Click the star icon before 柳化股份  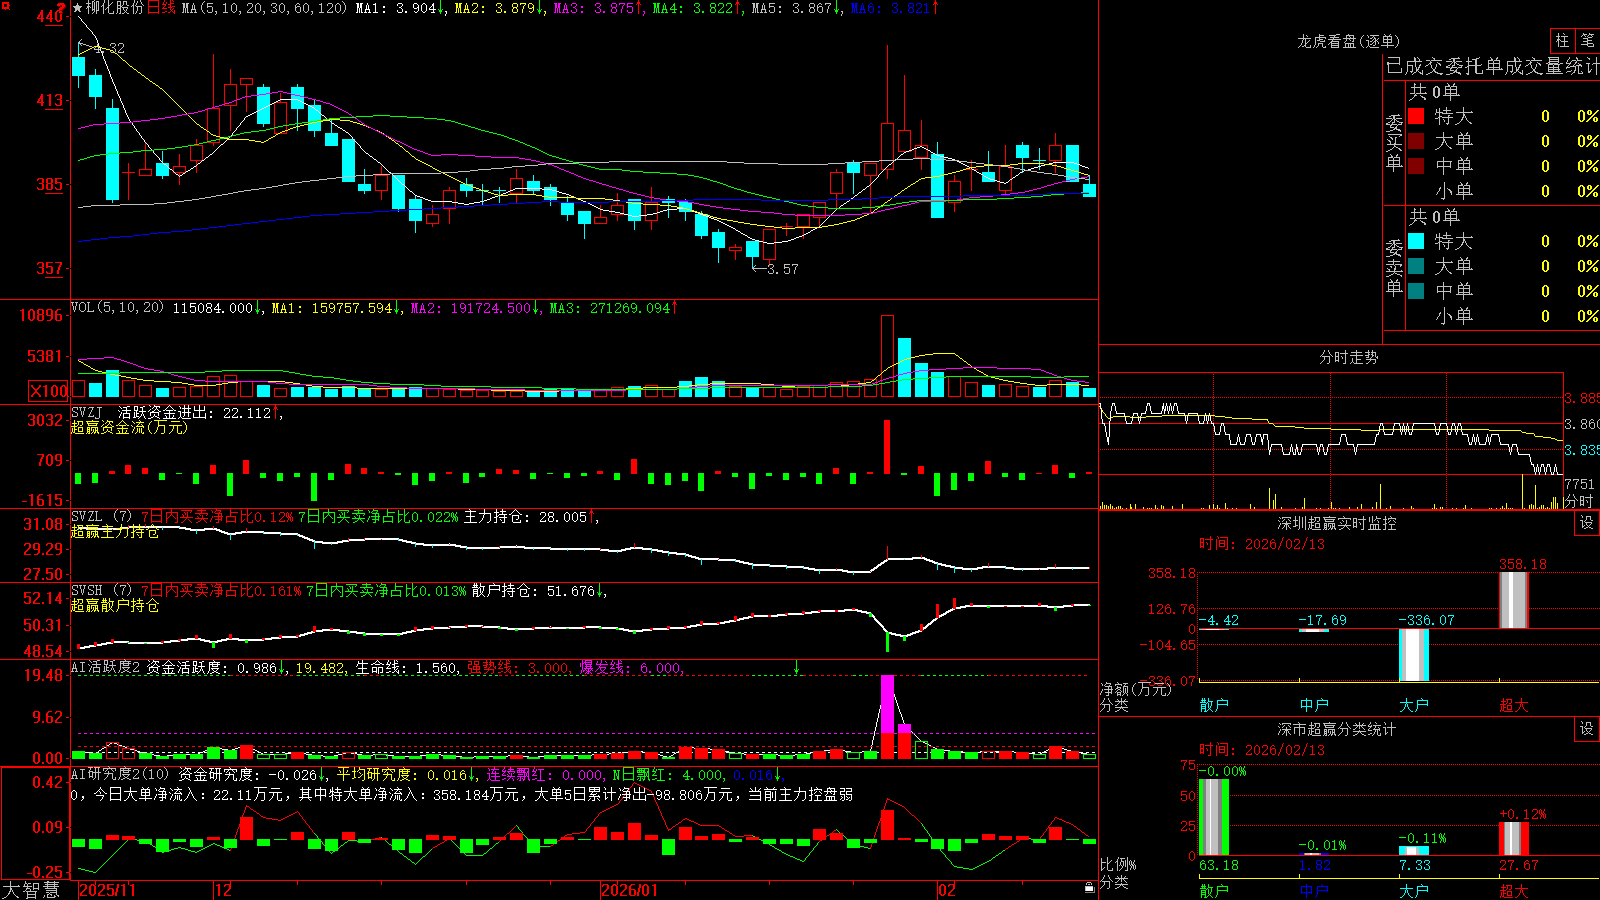point(77,8)
